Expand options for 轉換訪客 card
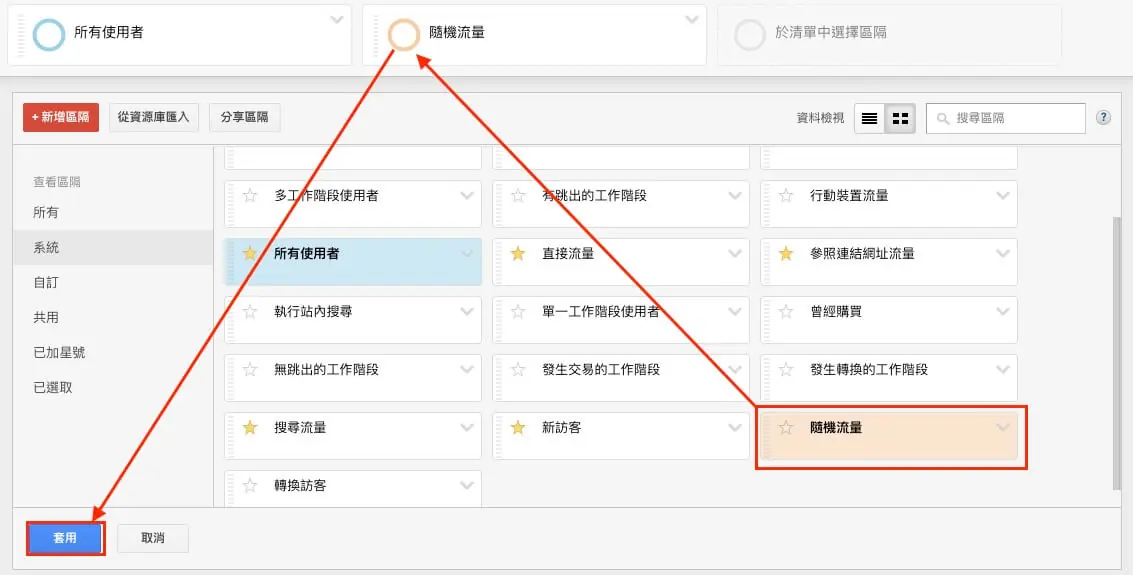This screenshot has height=575, width=1133. click(x=467, y=485)
